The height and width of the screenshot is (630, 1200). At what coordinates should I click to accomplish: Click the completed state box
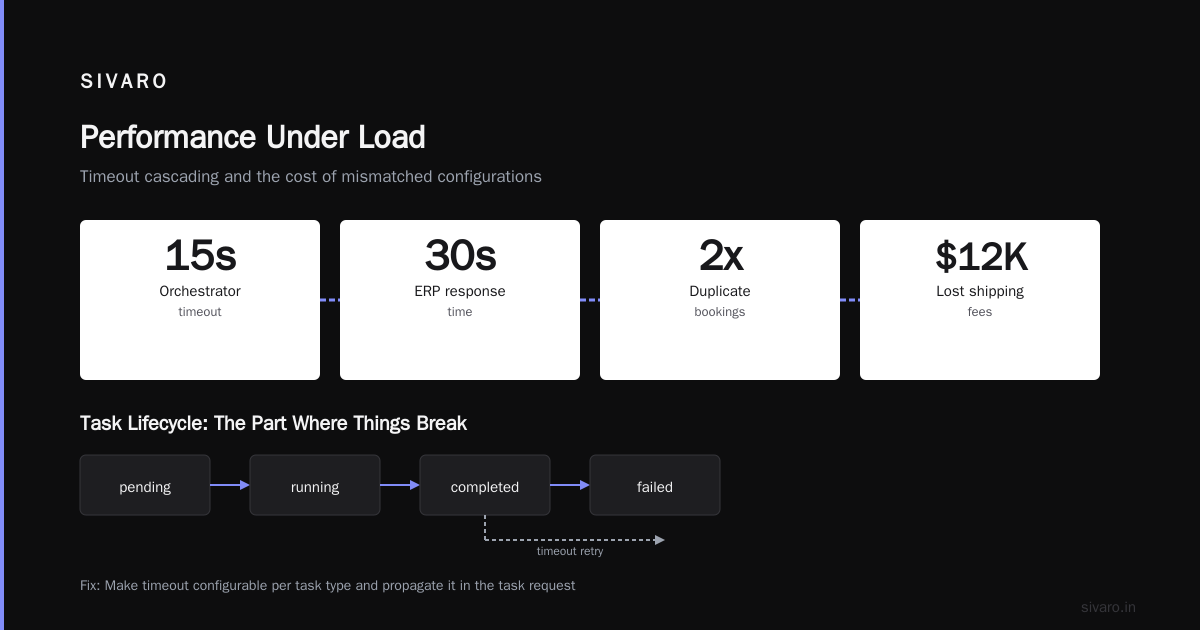pos(485,485)
